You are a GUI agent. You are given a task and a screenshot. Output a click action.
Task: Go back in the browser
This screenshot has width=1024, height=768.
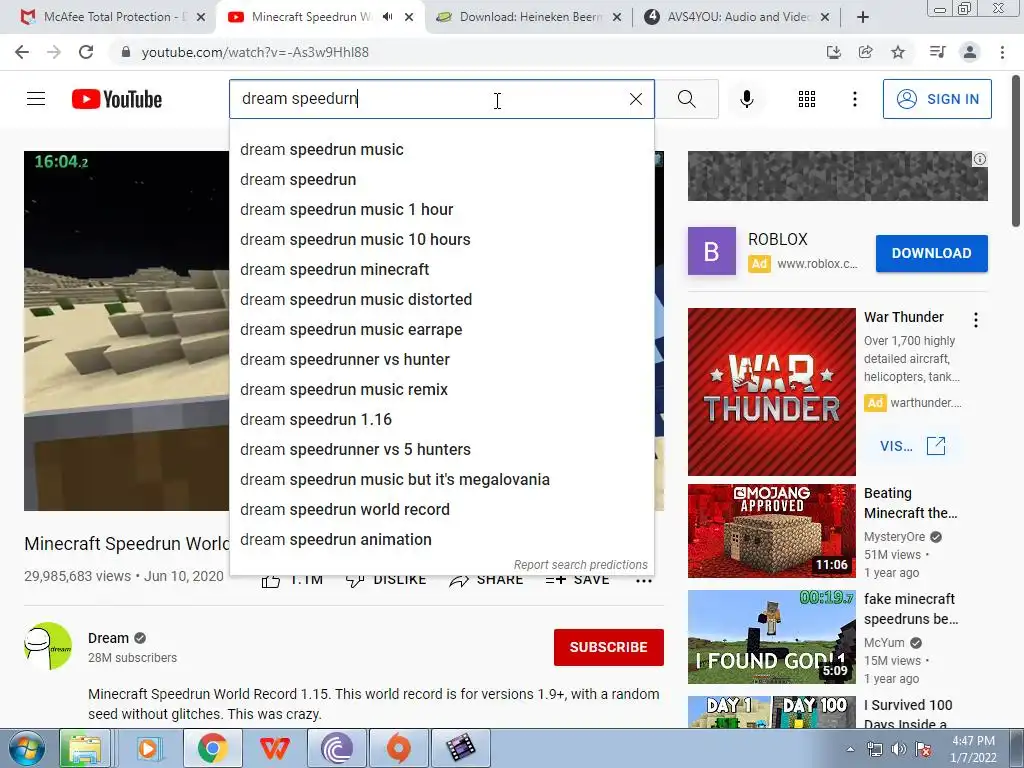click(x=22, y=52)
